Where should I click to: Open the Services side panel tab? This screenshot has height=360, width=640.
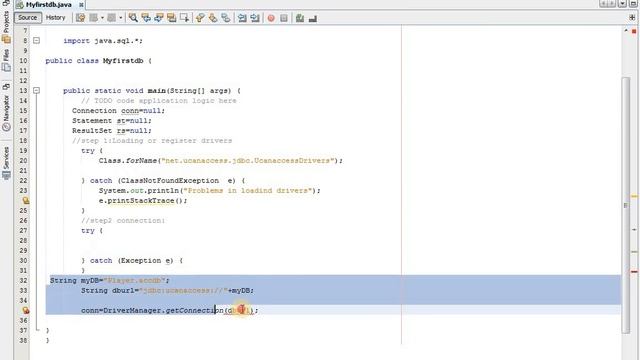point(6,163)
